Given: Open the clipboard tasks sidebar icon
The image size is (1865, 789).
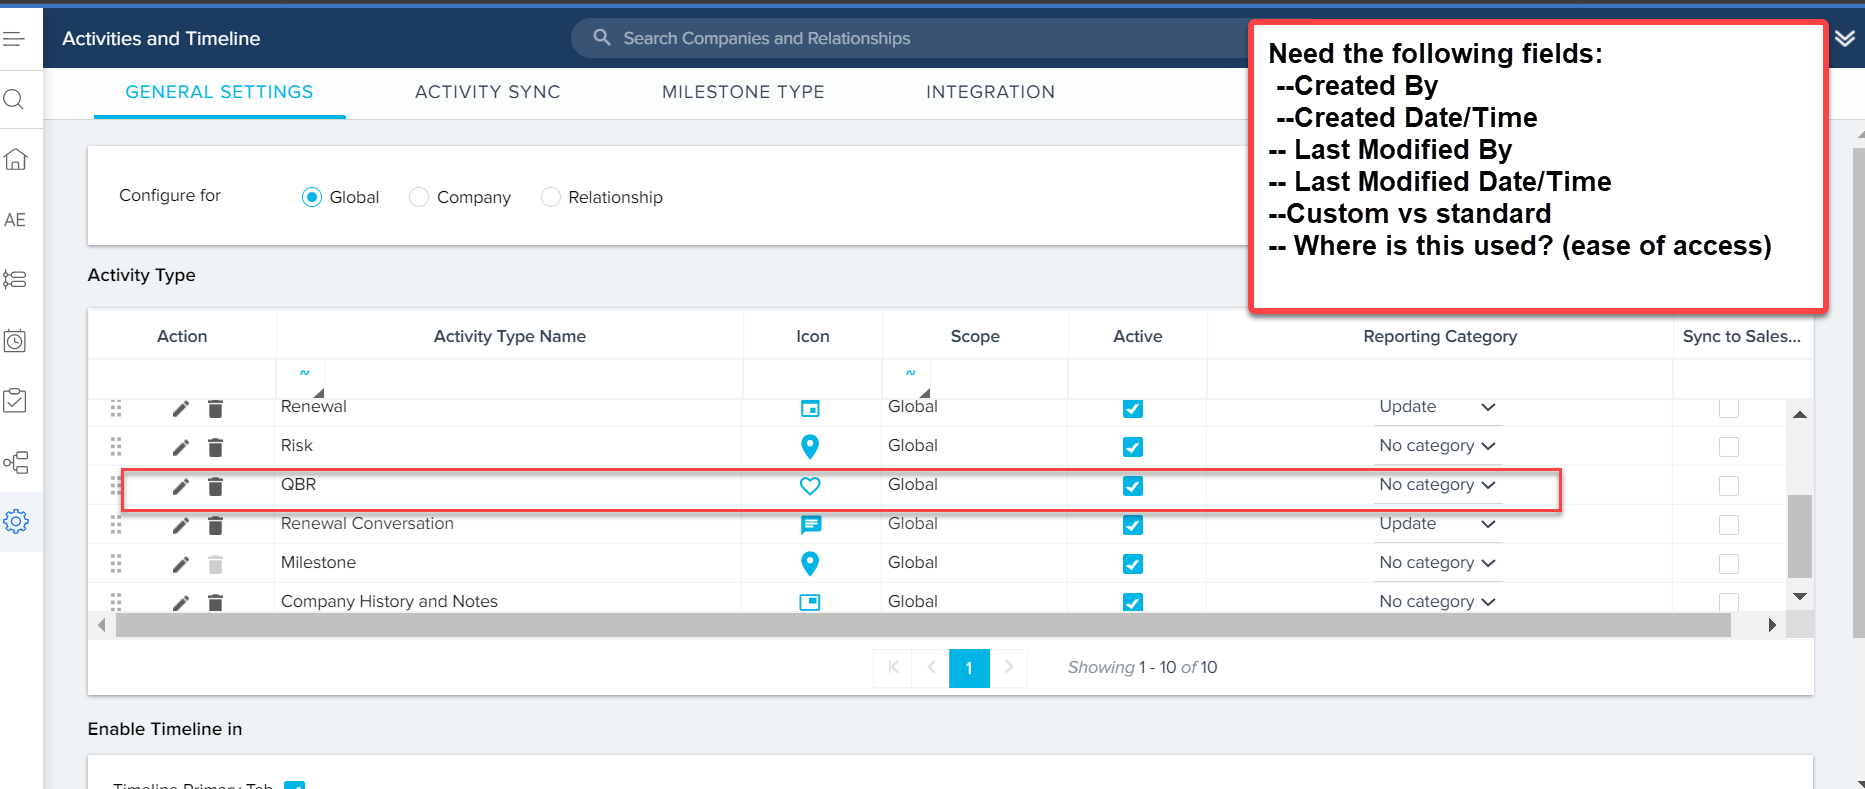Looking at the screenshot, I should (x=15, y=400).
